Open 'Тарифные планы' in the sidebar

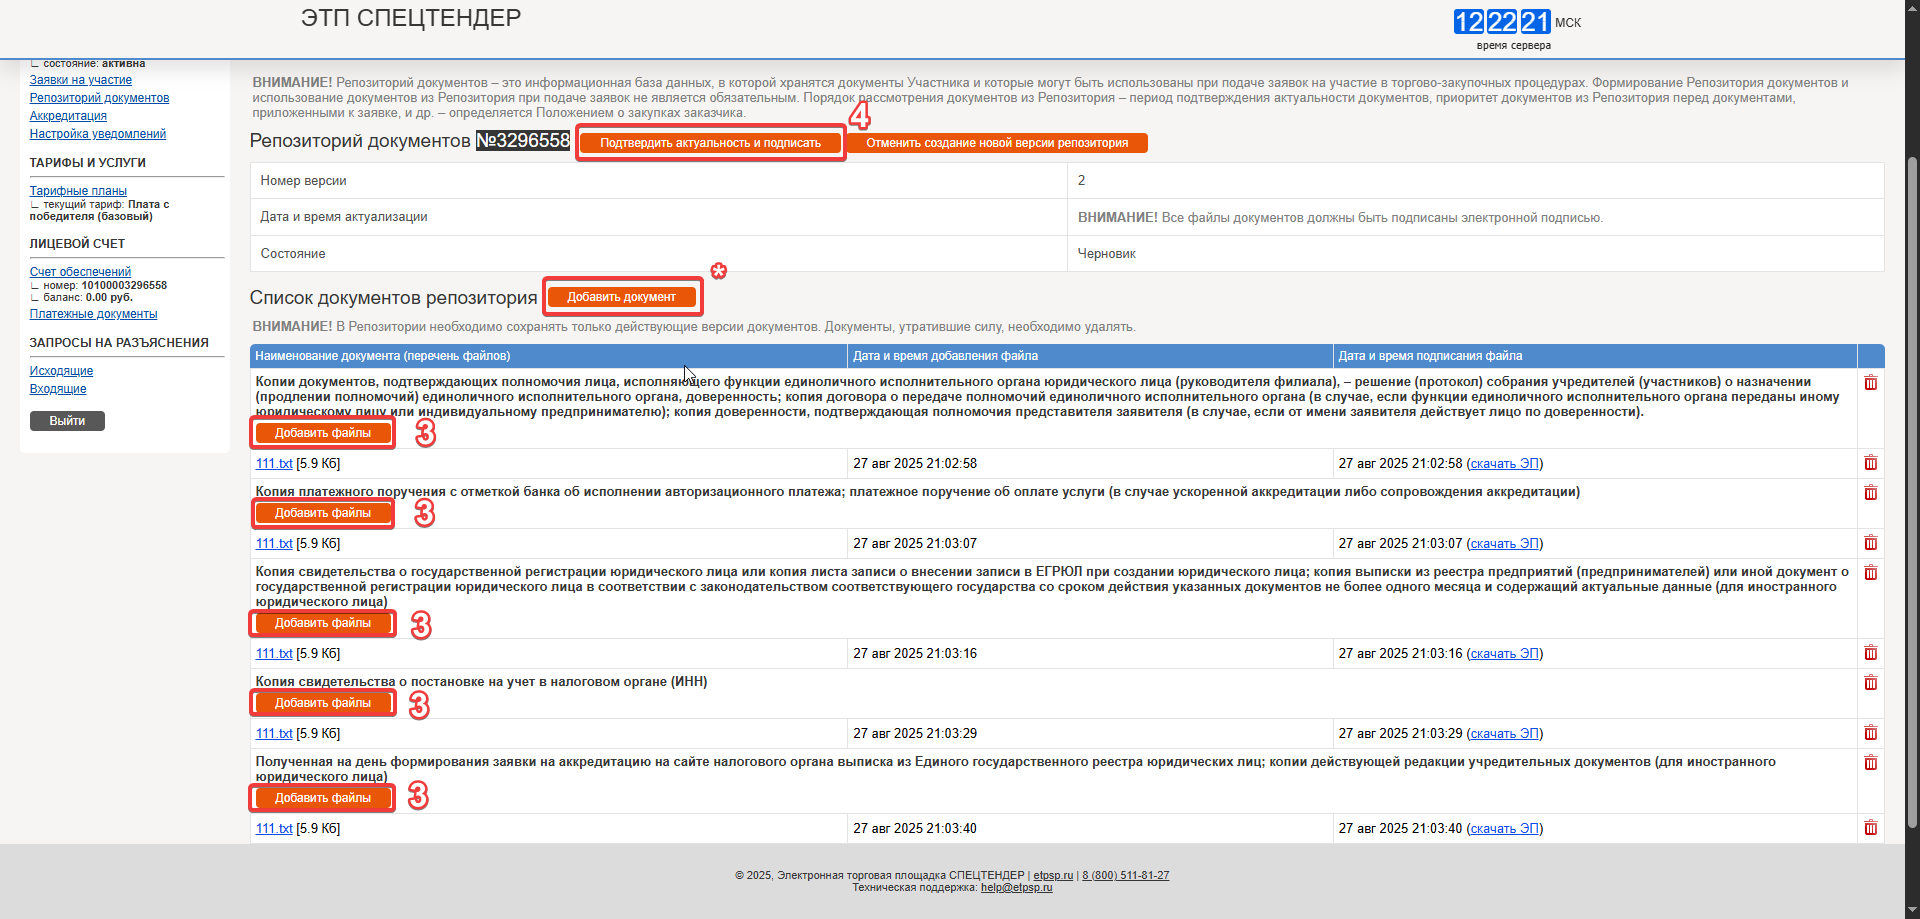78,191
